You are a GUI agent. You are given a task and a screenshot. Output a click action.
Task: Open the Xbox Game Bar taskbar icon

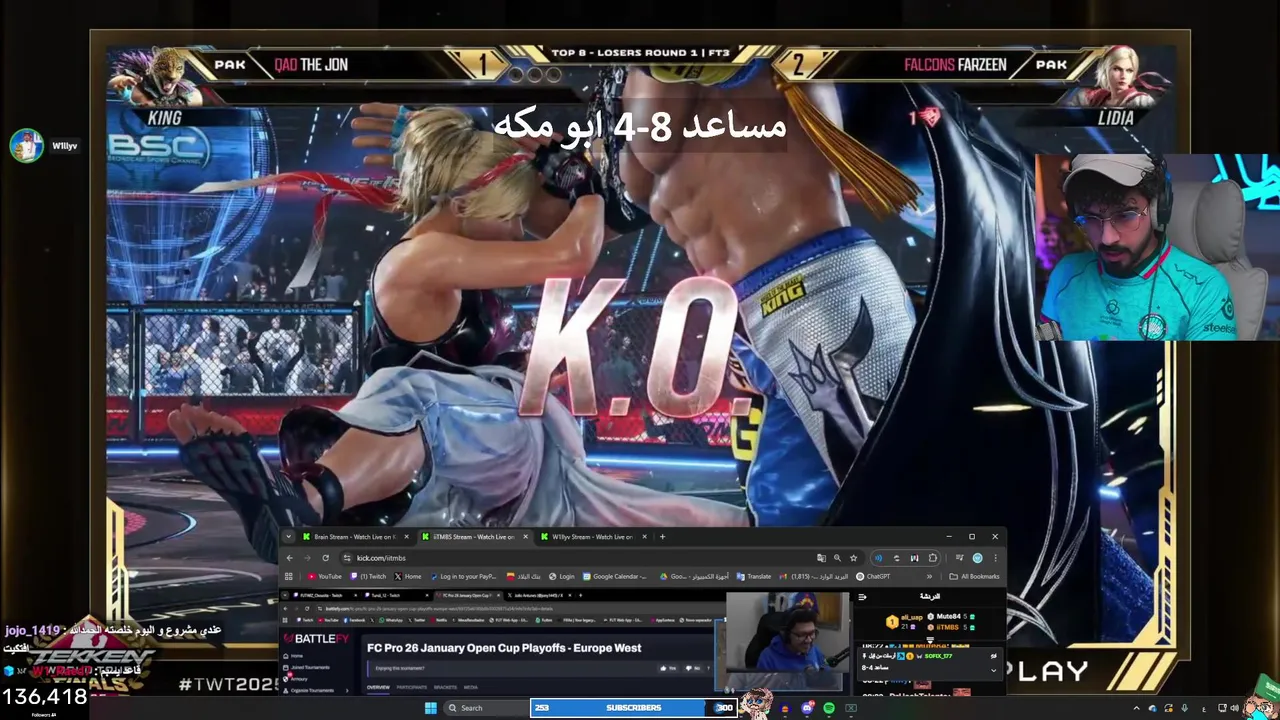pyautogui.click(x=851, y=708)
